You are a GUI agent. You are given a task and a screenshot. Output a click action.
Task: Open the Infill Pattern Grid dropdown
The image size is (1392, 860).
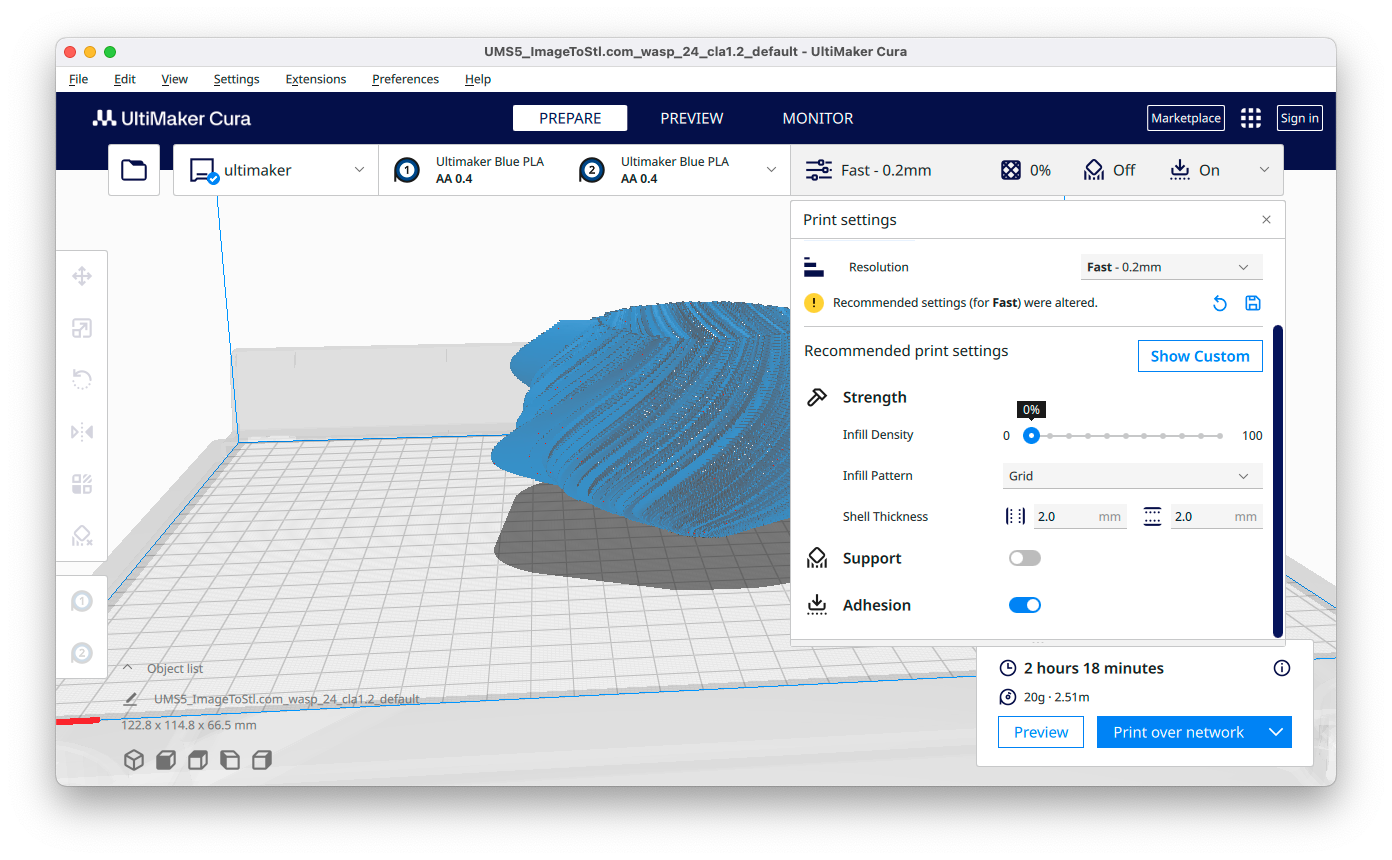pyautogui.click(x=1133, y=476)
